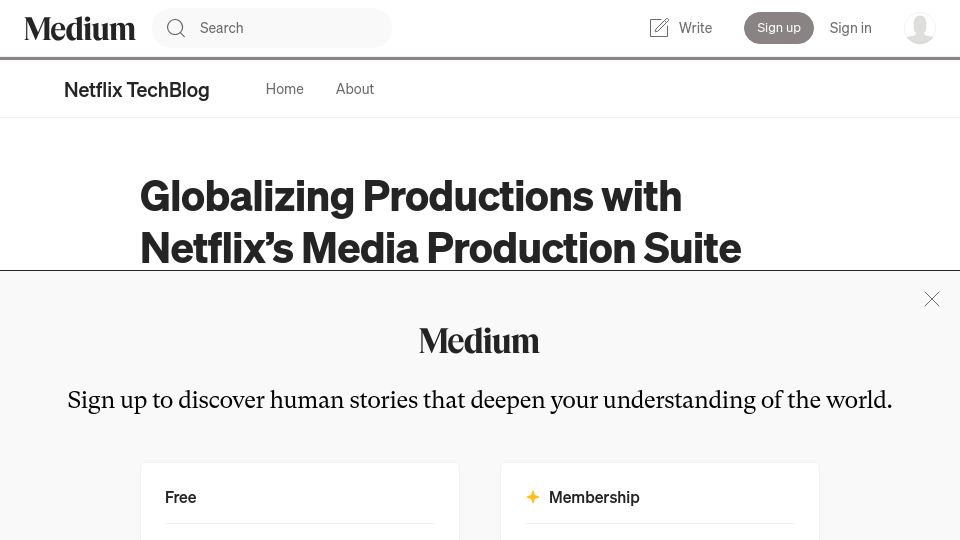Click the Write pencil icon
The height and width of the screenshot is (540, 960).
(659, 28)
